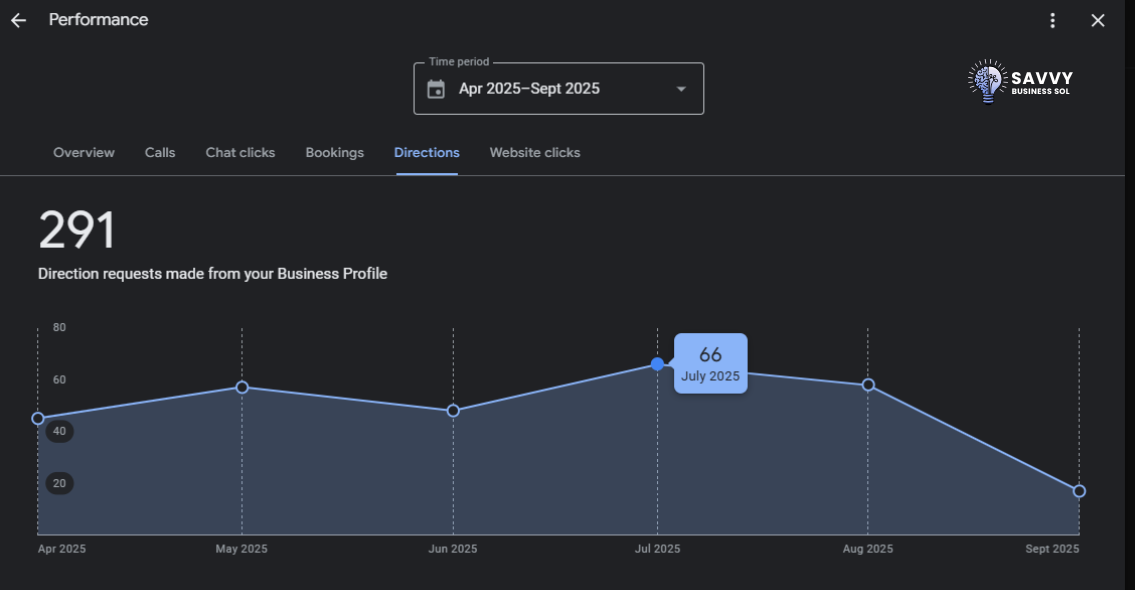Screen dimensions: 1135x590
Task: Click the calendar icon in Time period
Action: pyautogui.click(x=436, y=89)
